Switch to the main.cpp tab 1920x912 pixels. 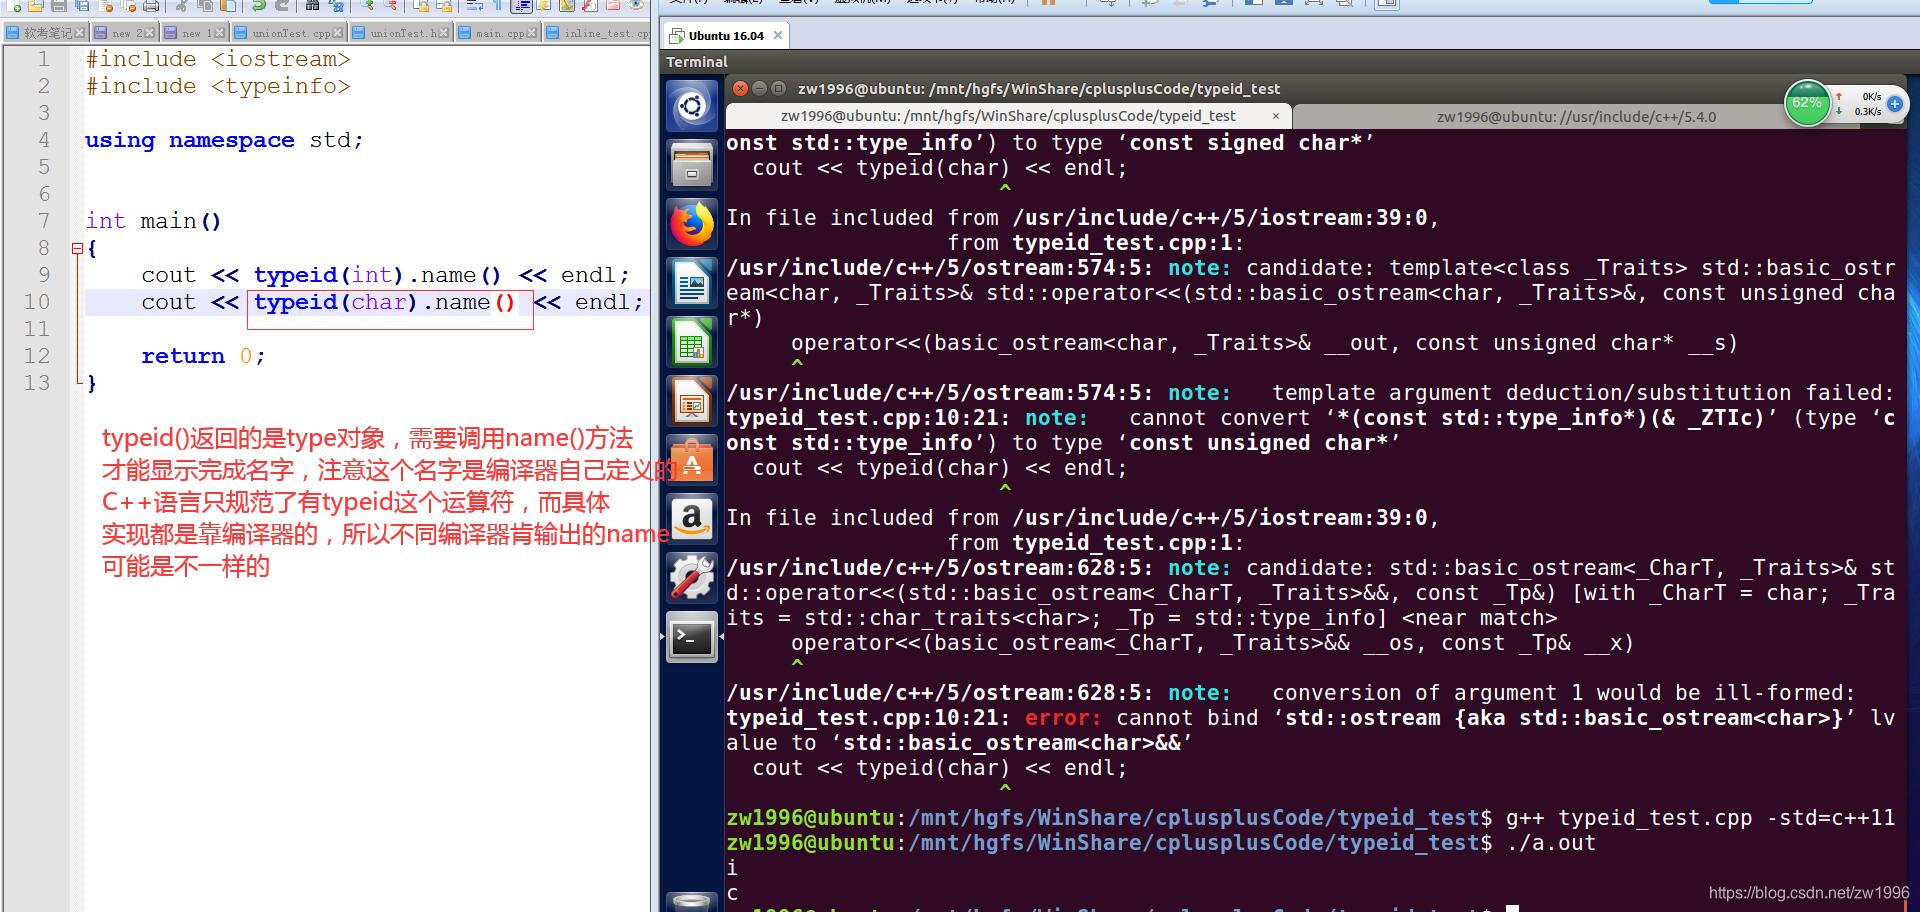tap(498, 33)
